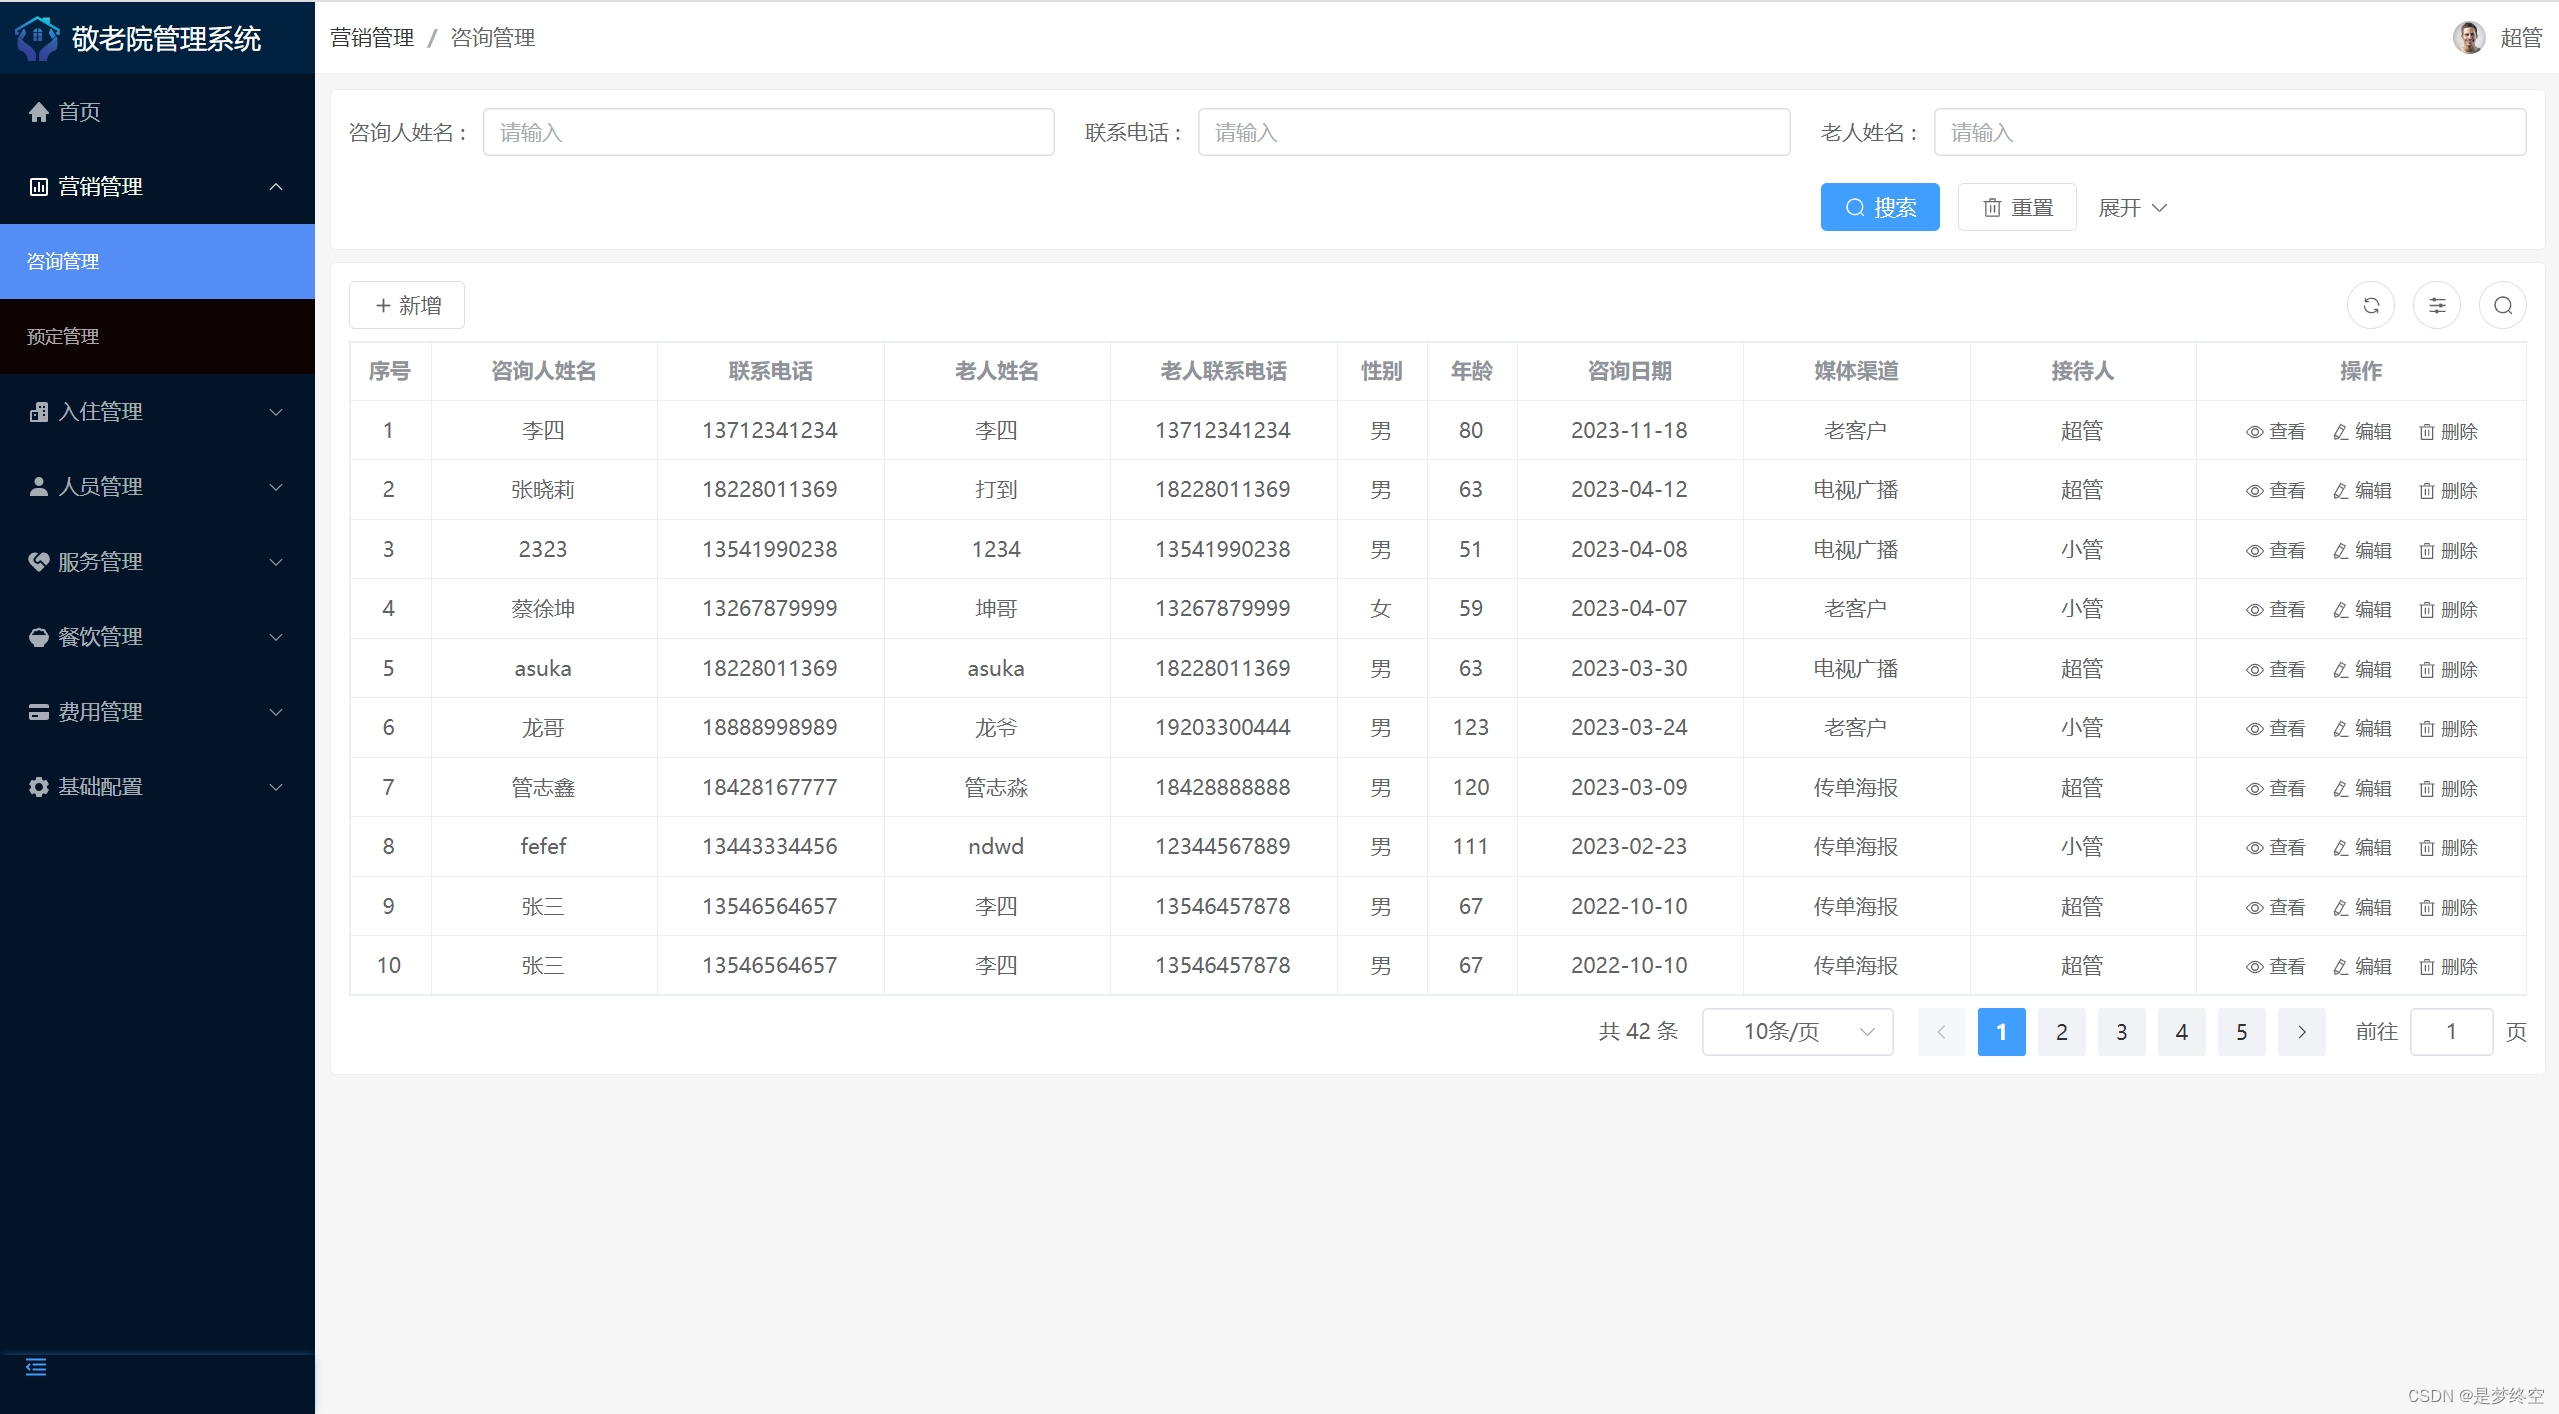Screen dimensions: 2559x1414
Task: Click 营销管理 breadcrumb
Action: (372, 38)
